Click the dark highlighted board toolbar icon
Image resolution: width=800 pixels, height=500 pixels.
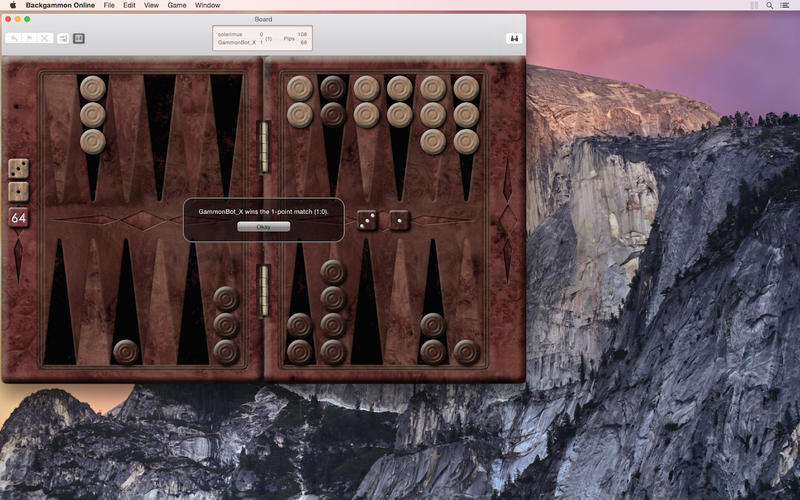click(79, 38)
